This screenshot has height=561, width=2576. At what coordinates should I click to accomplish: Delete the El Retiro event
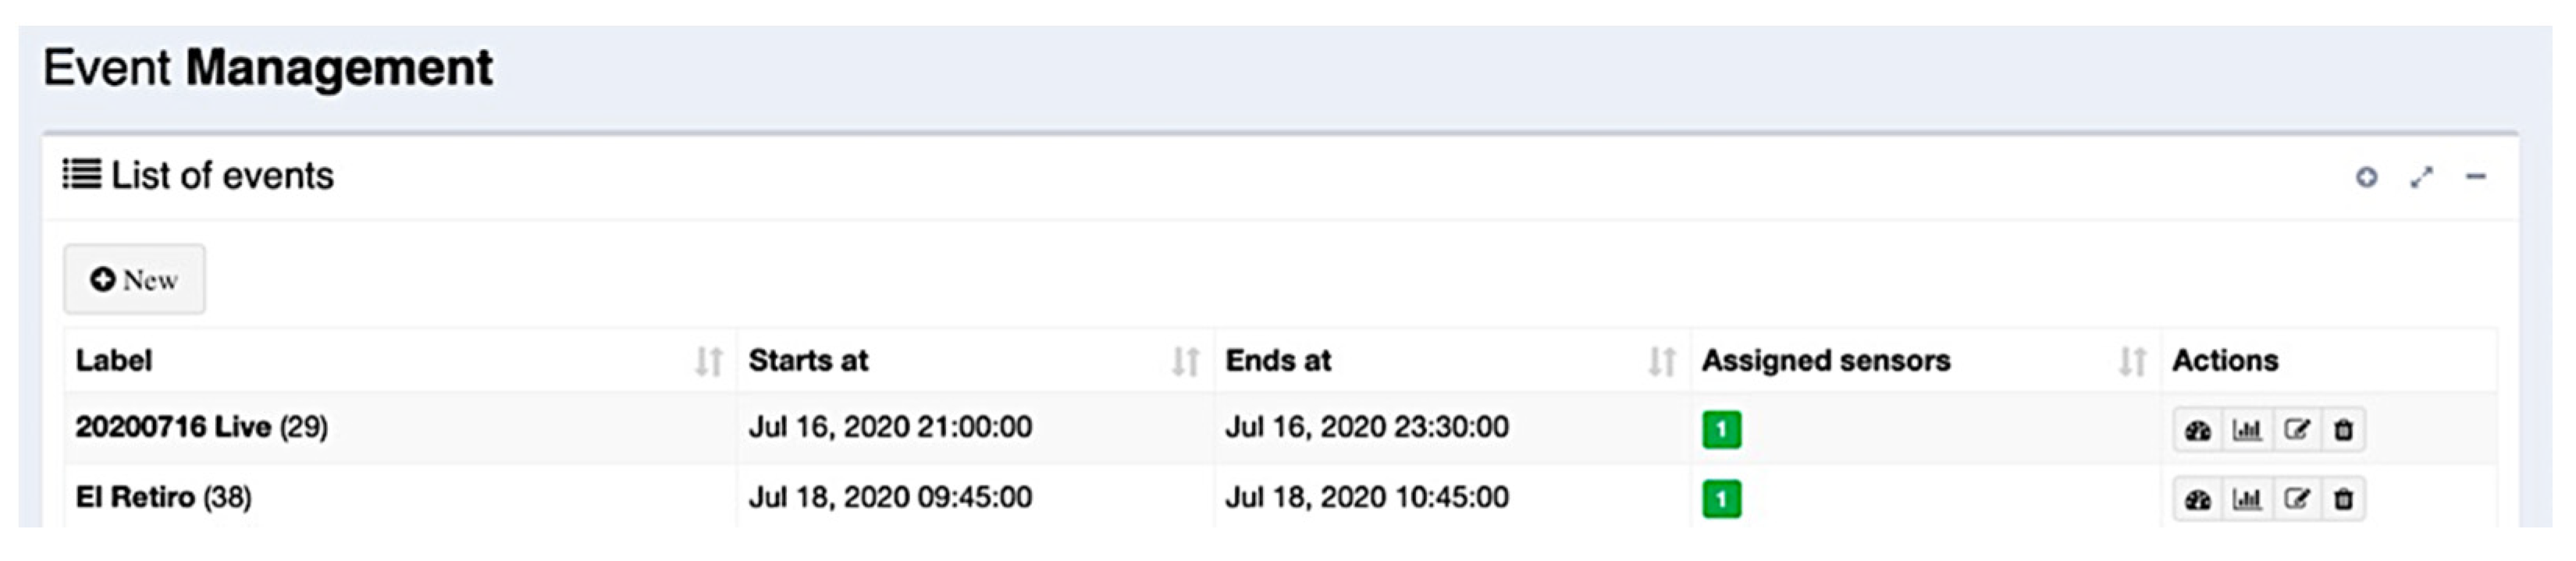pyautogui.click(x=2343, y=500)
